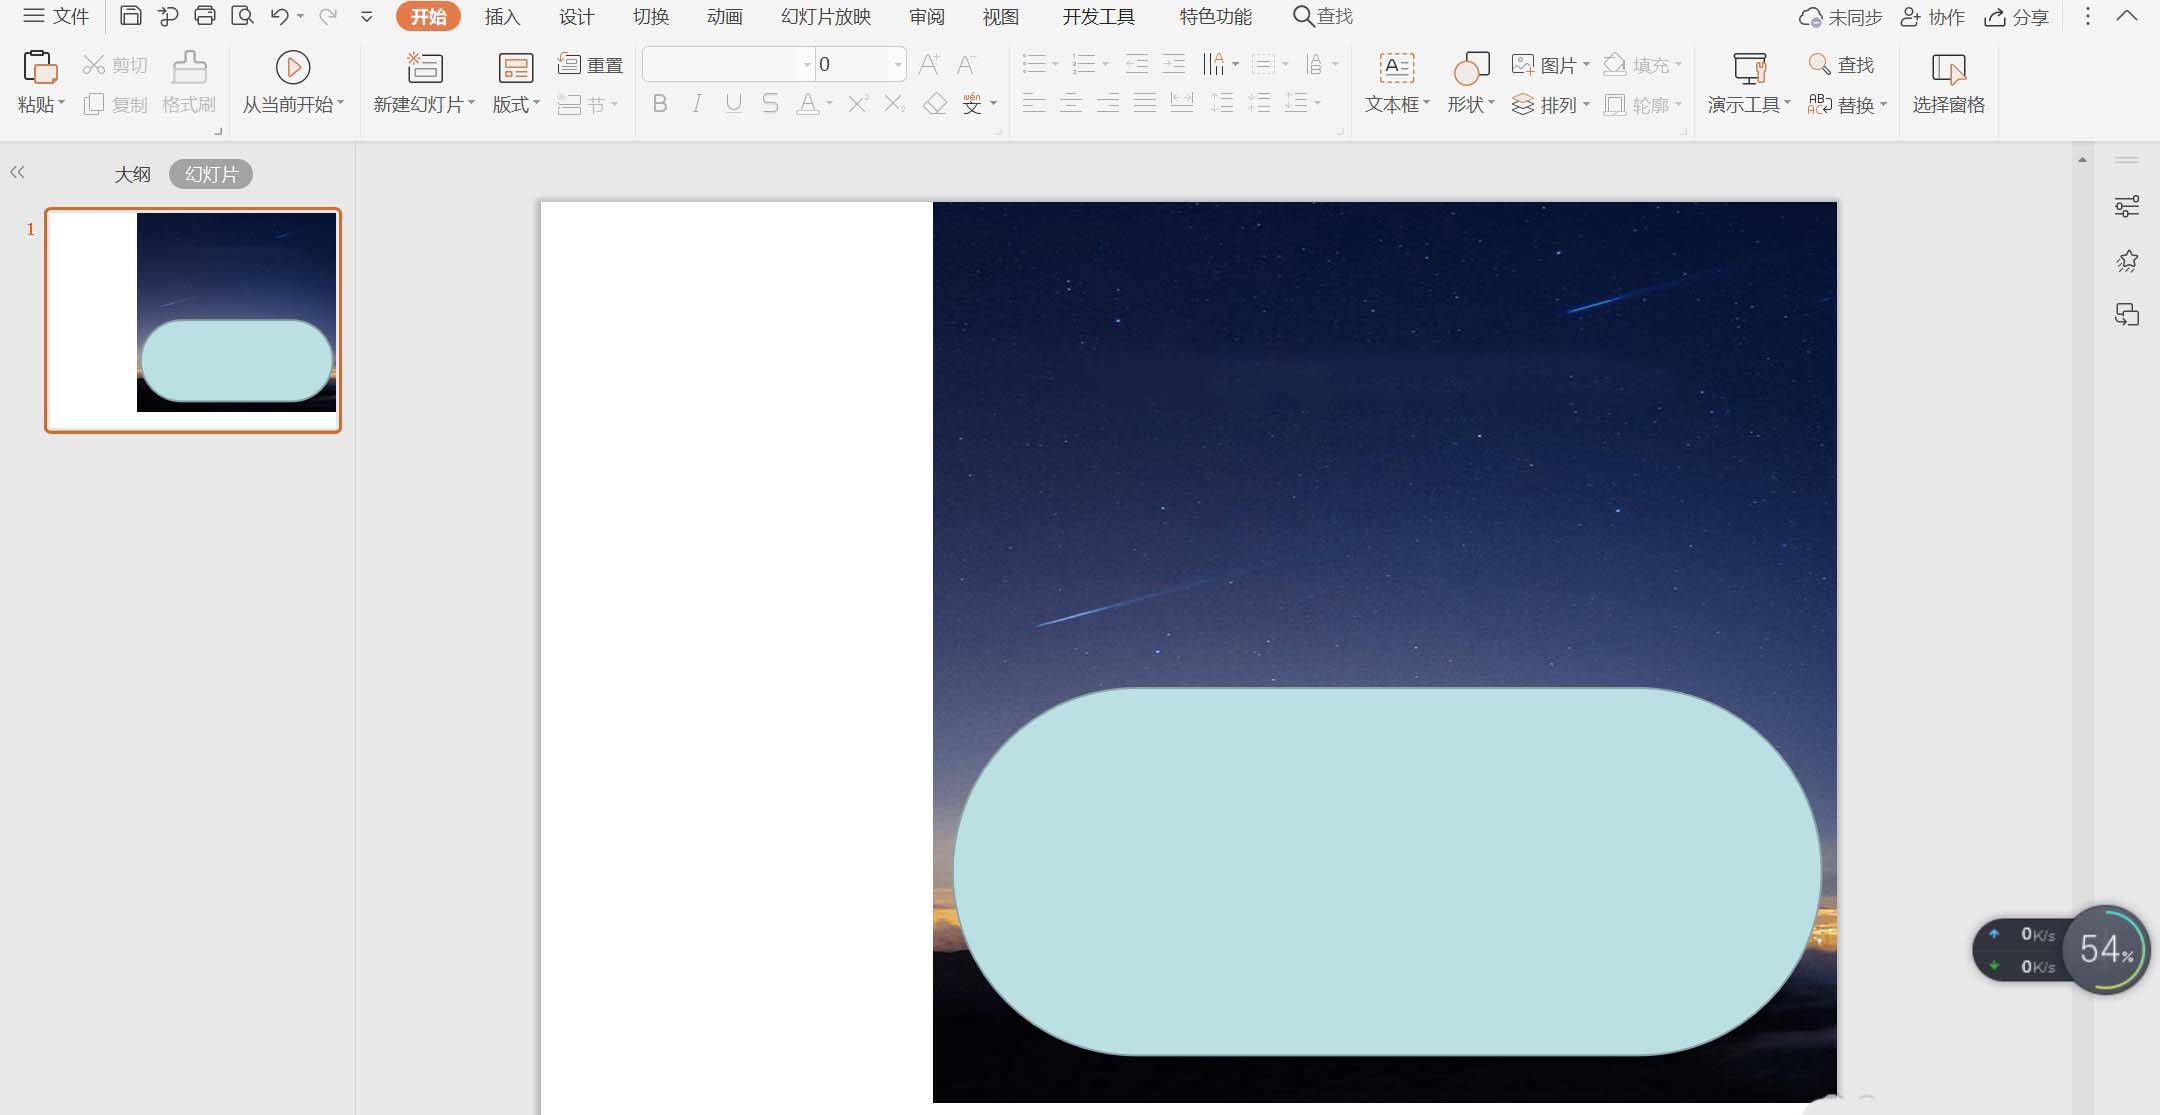Click the Share (分享) button

(2017, 17)
